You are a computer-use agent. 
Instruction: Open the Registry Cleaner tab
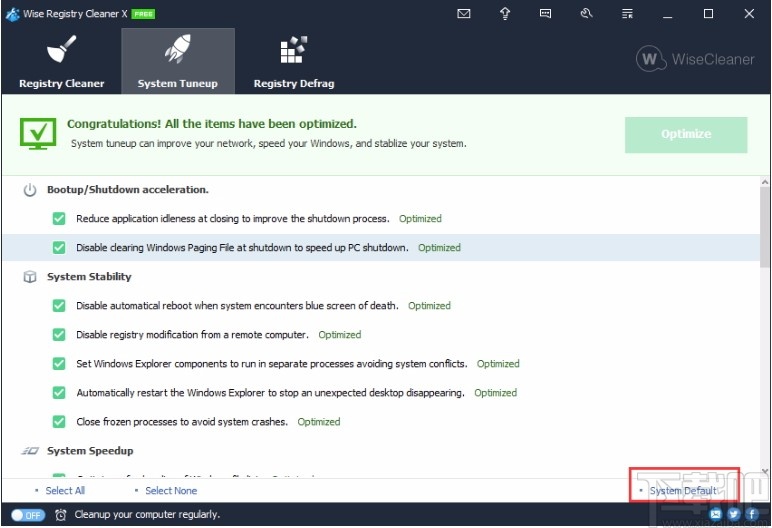[x=62, y=61]
